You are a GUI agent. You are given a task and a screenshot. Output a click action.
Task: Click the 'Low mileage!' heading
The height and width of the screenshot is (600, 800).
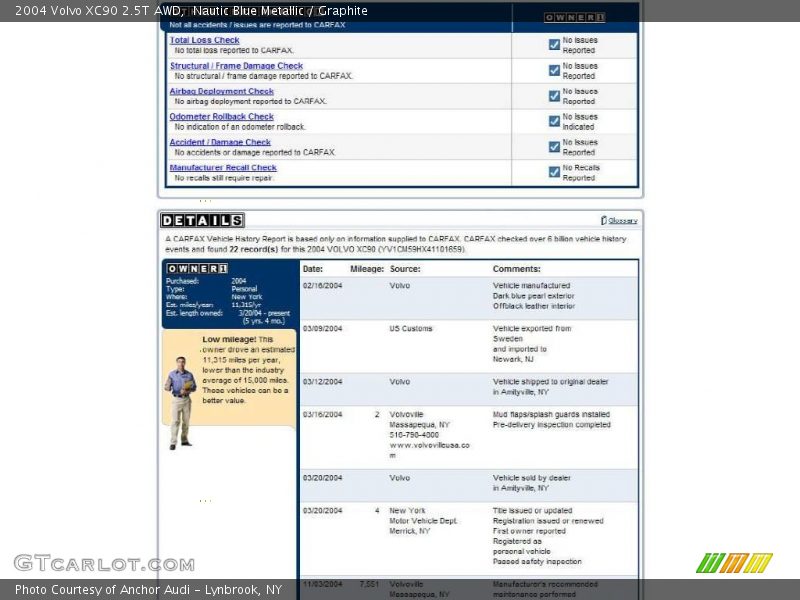229,339
